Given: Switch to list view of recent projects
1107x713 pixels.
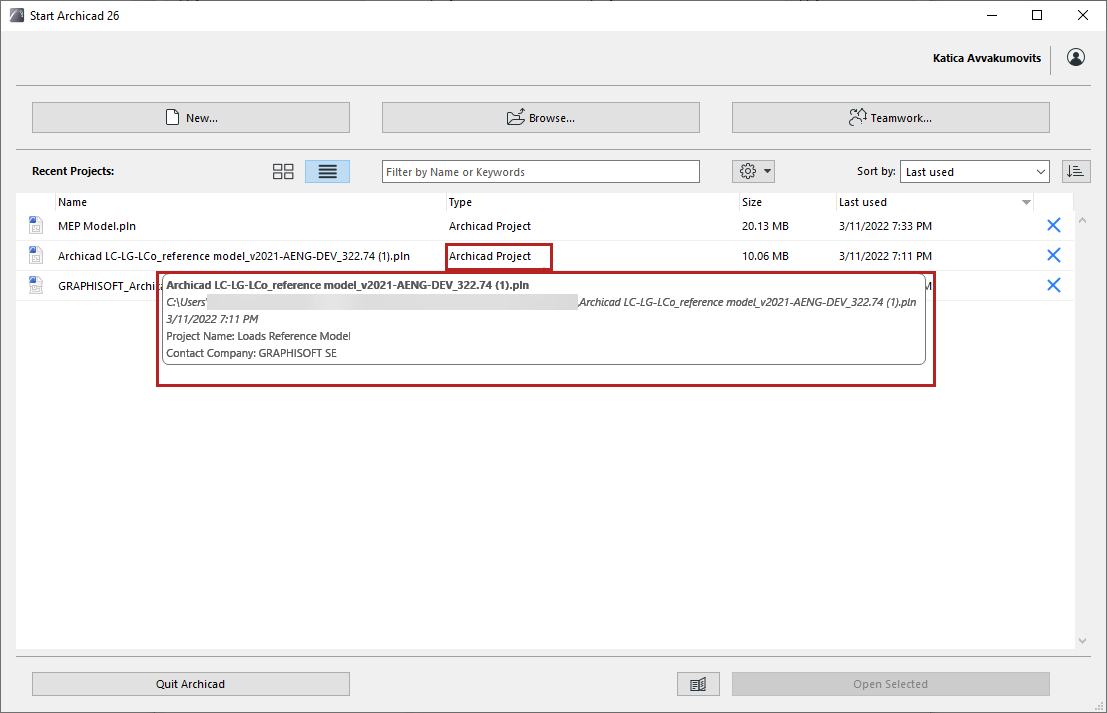Looking at the screenshot, I should (x=327, y=172).
